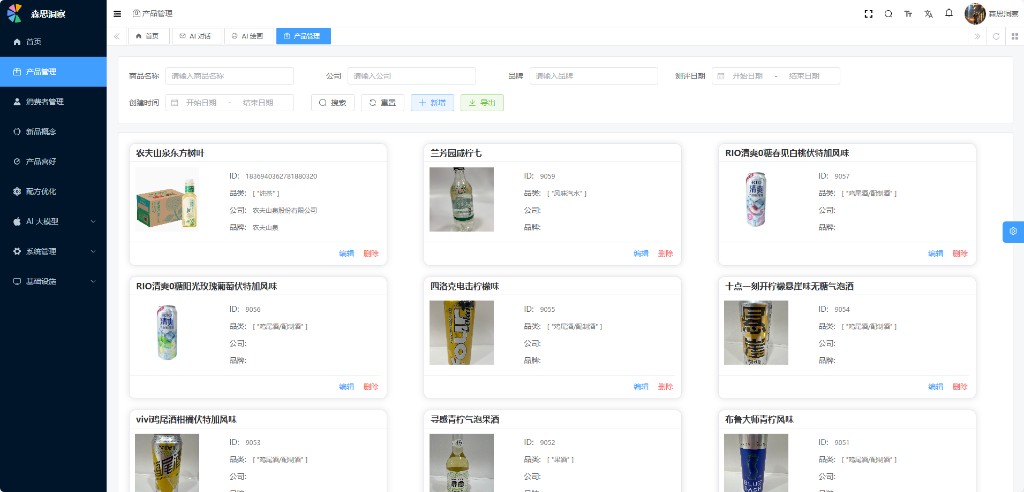Open product 9051 blue can image
The image size is (1024, 492).
coord(756,463)
